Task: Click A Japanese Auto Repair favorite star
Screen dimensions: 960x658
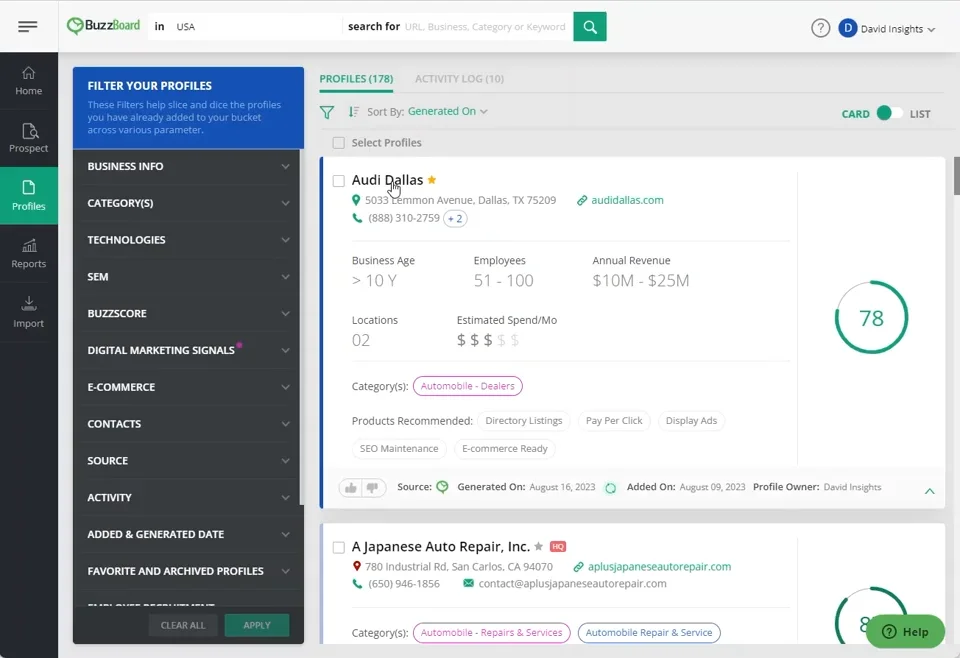Action: point(538,546)
